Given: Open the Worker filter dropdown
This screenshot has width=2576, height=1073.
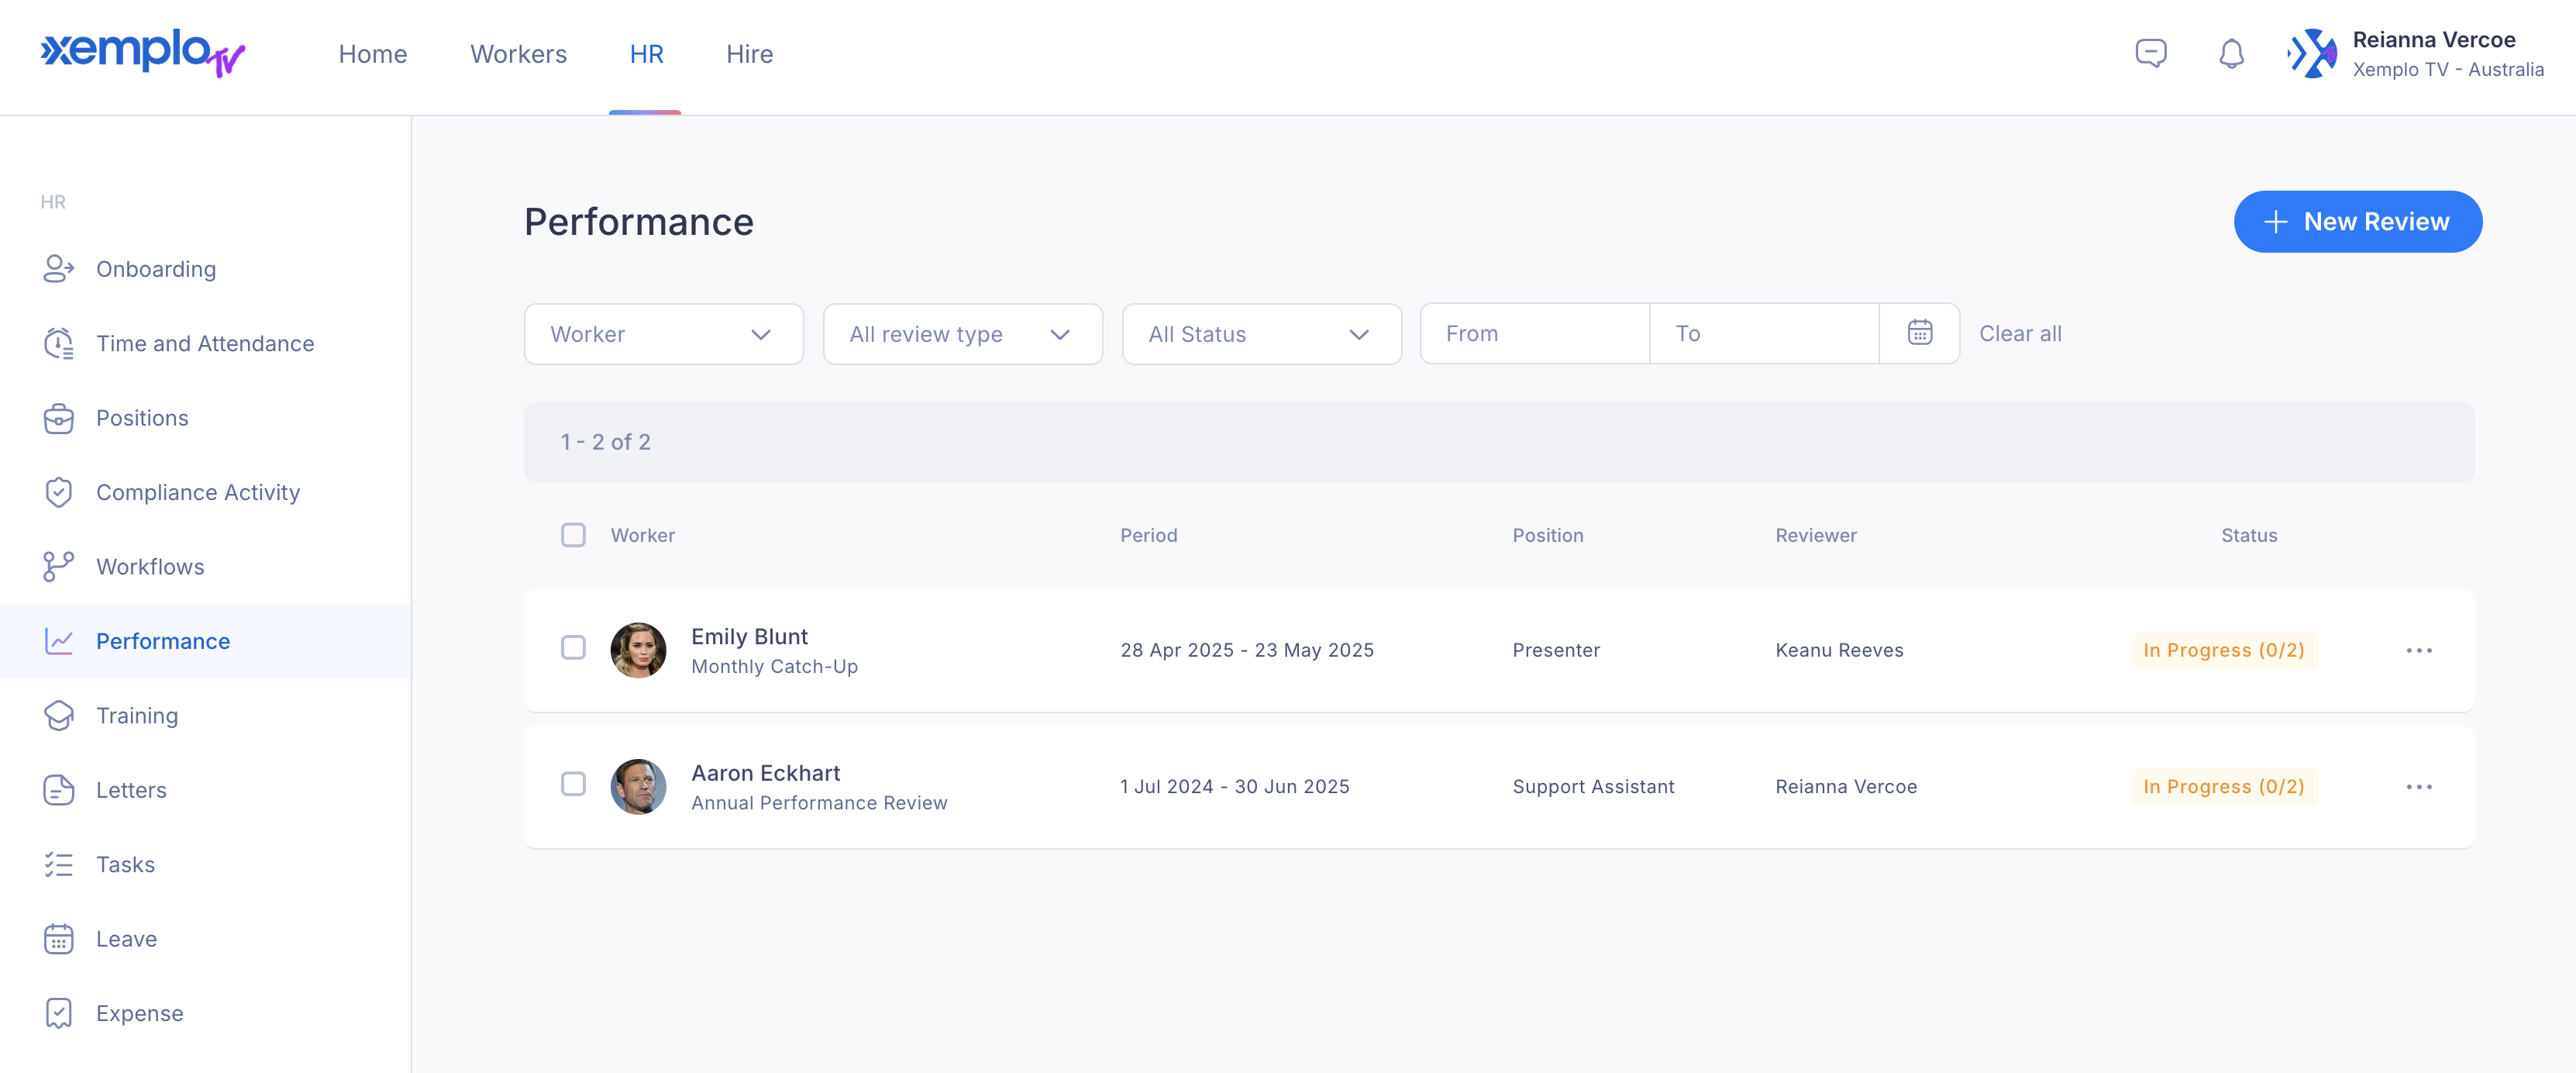Looking at the screenshot, I should 663,334.
